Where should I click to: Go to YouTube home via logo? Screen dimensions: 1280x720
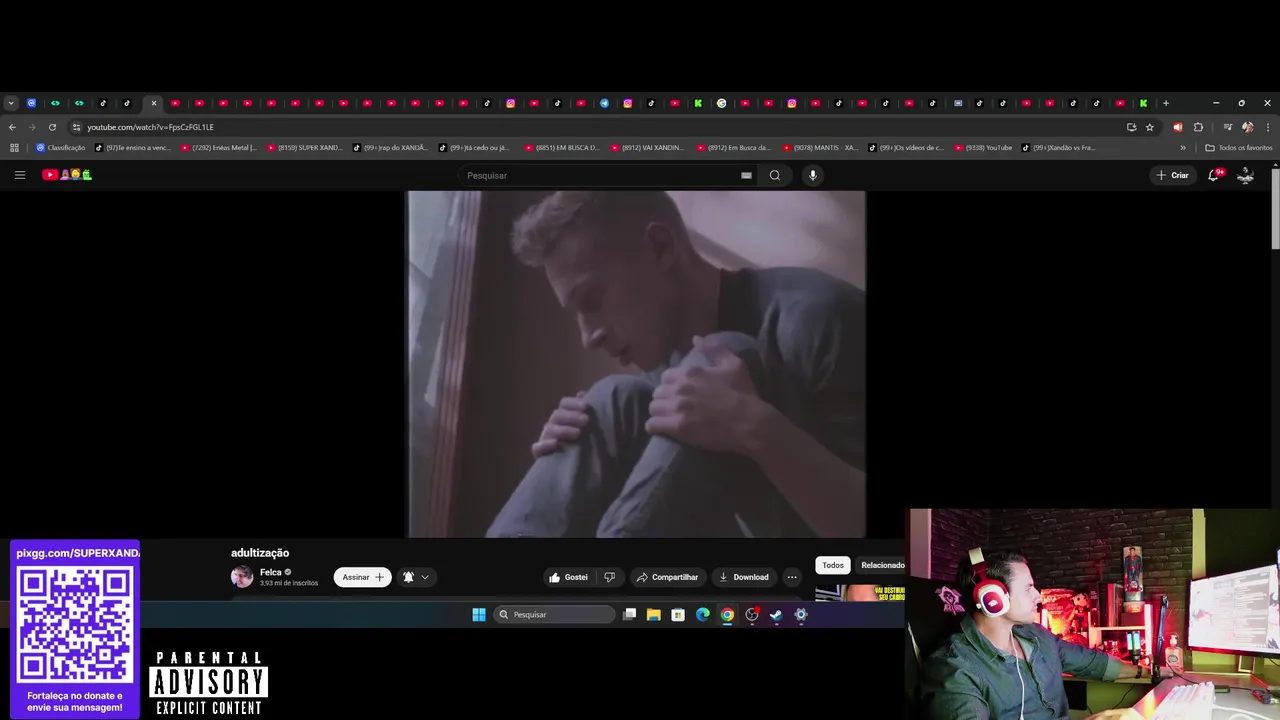click(x=66, y=175)
